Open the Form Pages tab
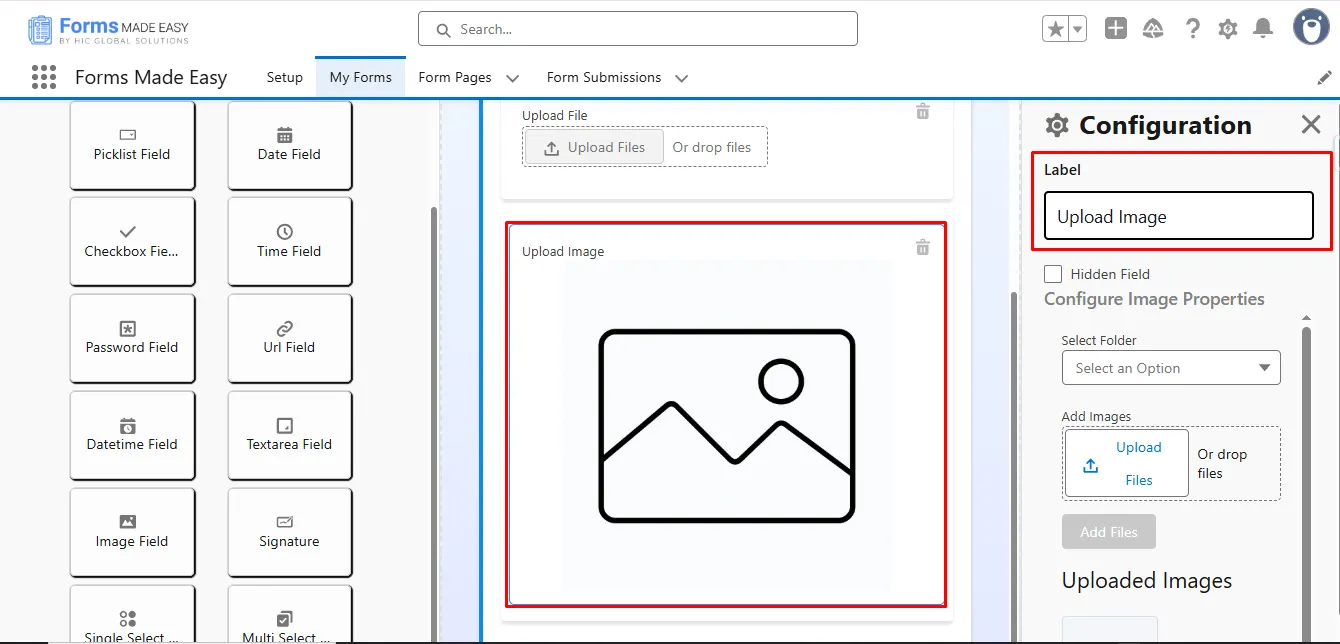1340x644 pixels. 455,77
